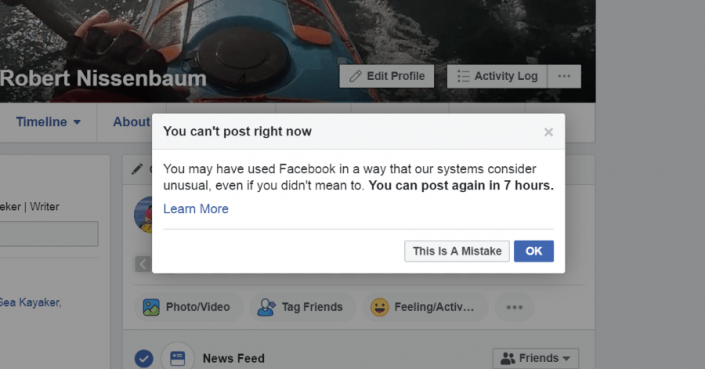
Task: Click the This Is A Mistake button
Action: (457, 251)
